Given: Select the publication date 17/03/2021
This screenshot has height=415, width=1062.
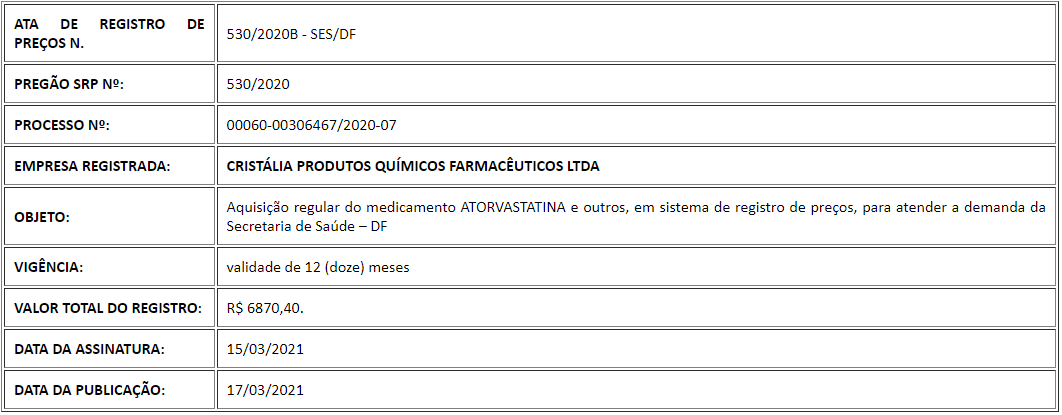Looking at the screenshot, I should click(x=265, y=391).
